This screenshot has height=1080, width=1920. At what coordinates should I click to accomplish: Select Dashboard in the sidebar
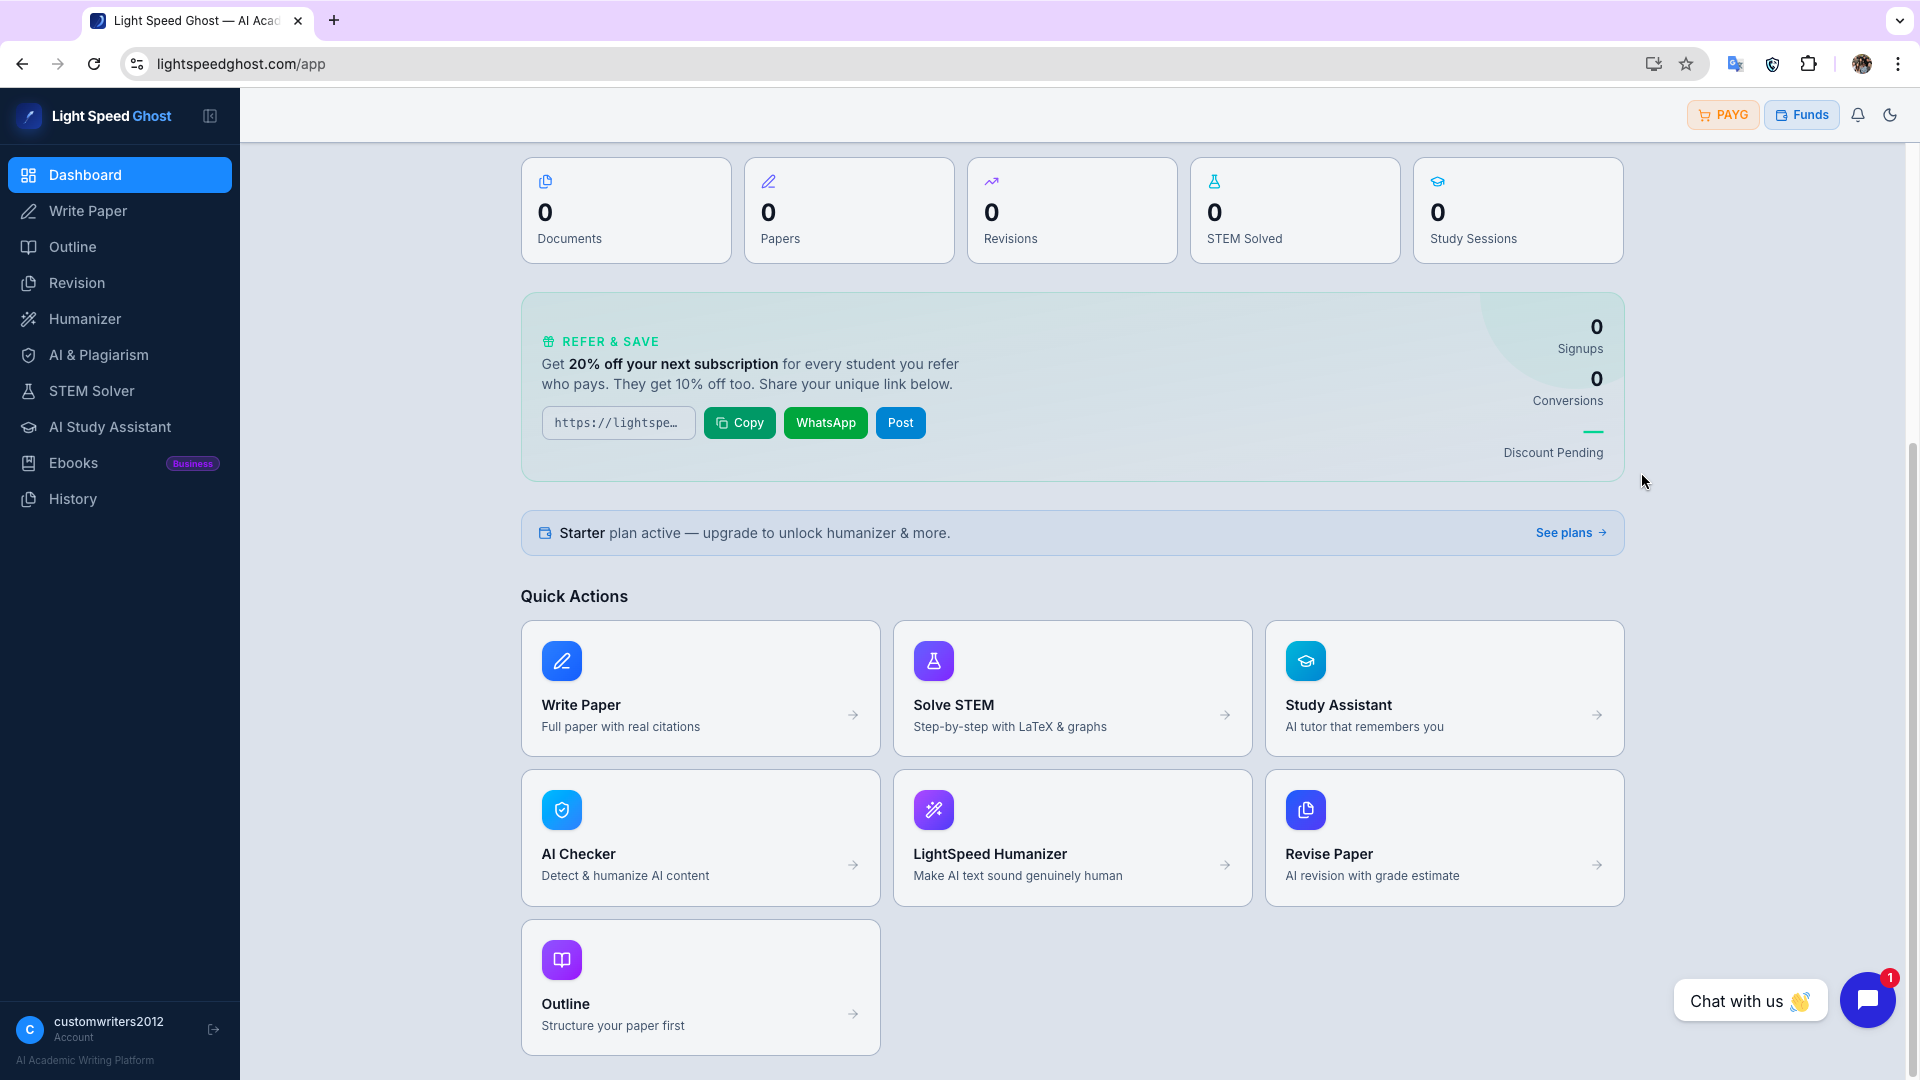120,175
